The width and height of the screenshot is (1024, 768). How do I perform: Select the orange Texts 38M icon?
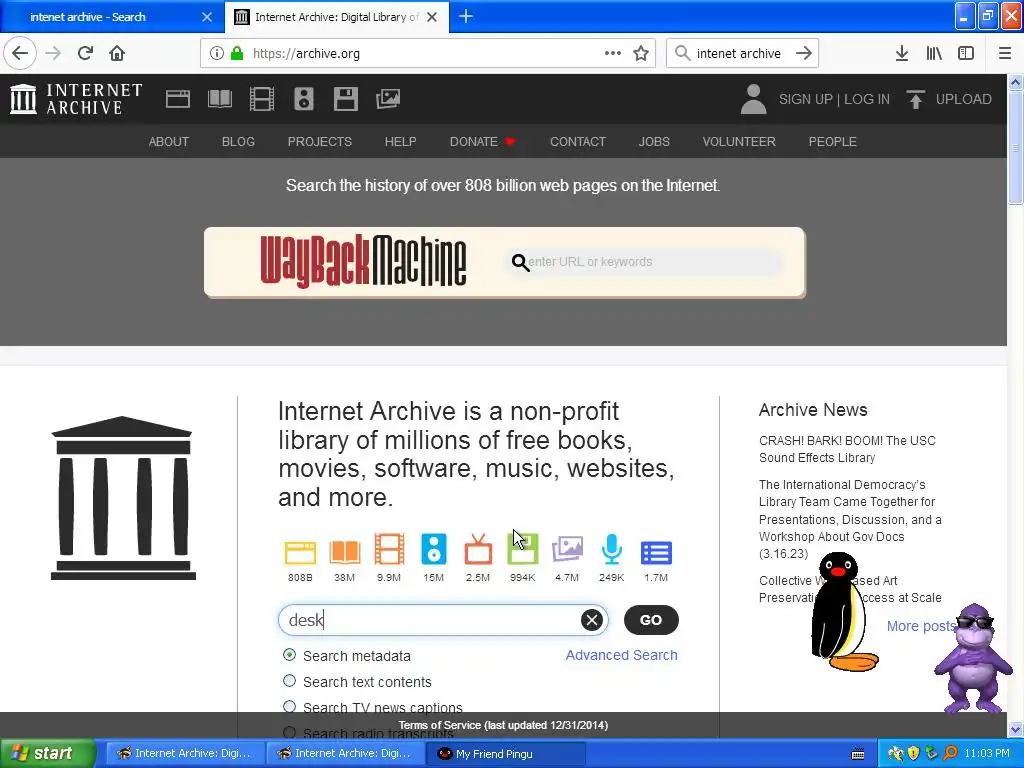(x=345, y=552)
